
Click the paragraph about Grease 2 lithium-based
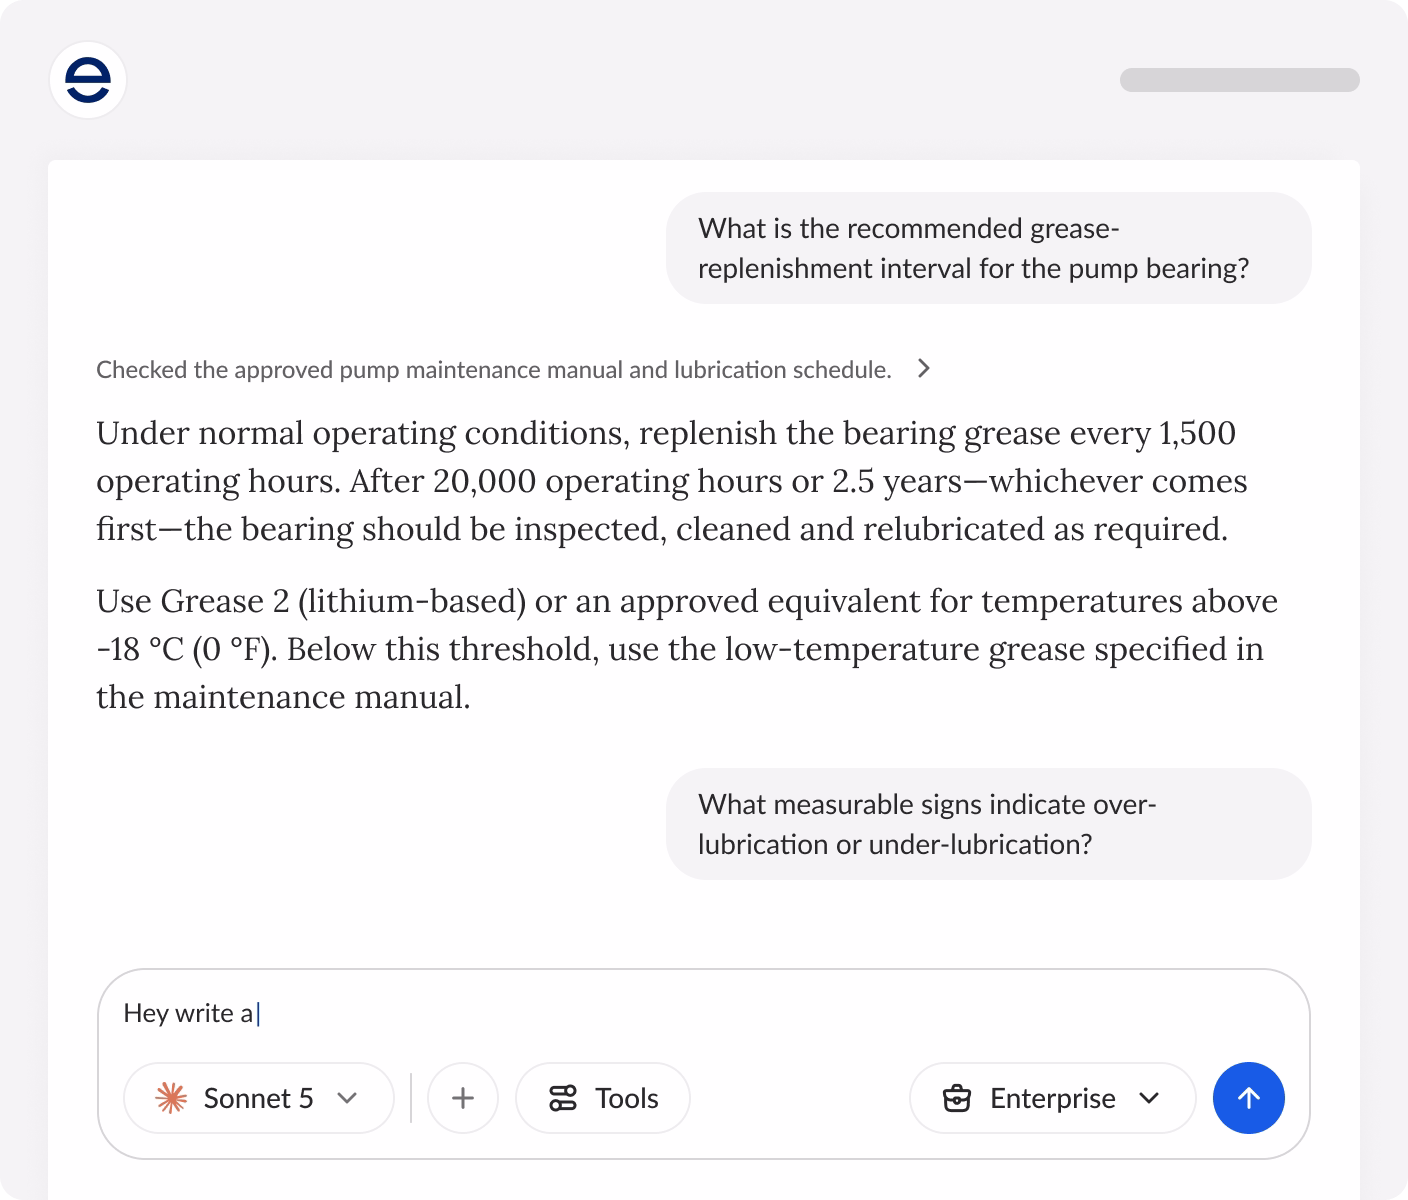[x=687, y=649]
